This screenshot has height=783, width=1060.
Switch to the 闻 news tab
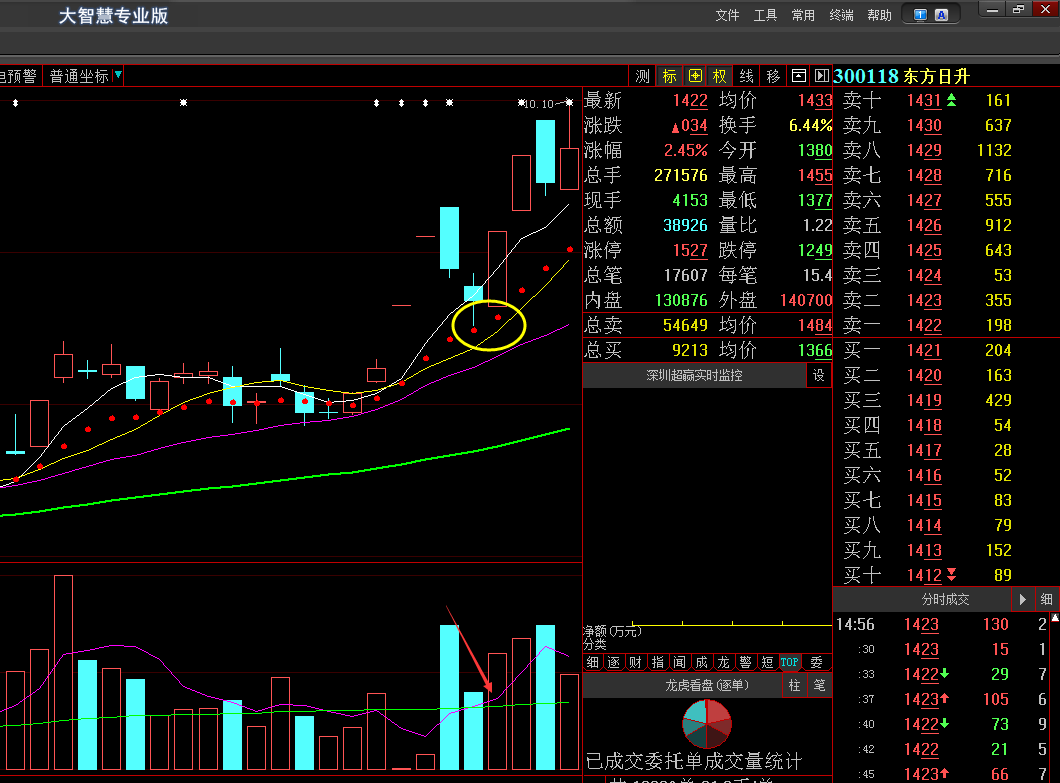(679, 663)
